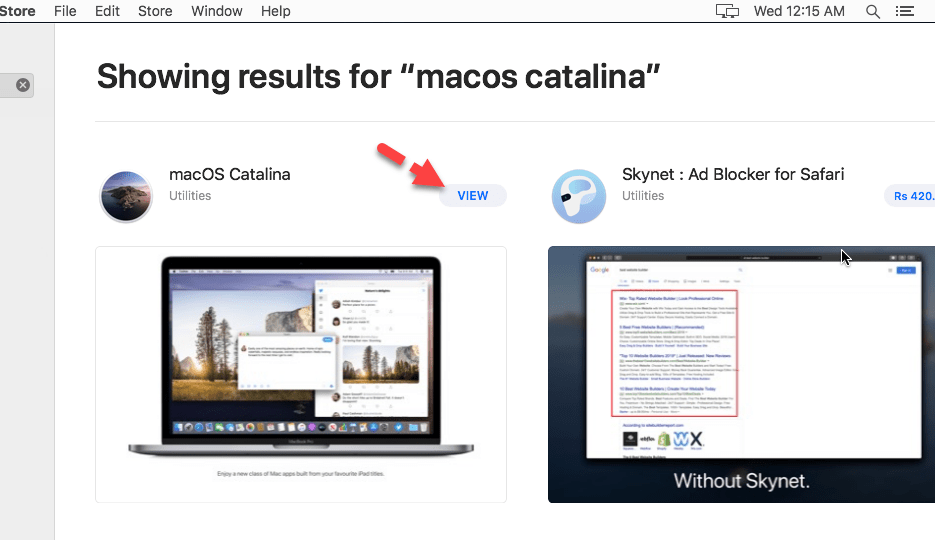This screenshot has height=540, width=935.
Task: Open the macOS Catalina MacBook preview screenshot
Action: [x=301, y=374]
